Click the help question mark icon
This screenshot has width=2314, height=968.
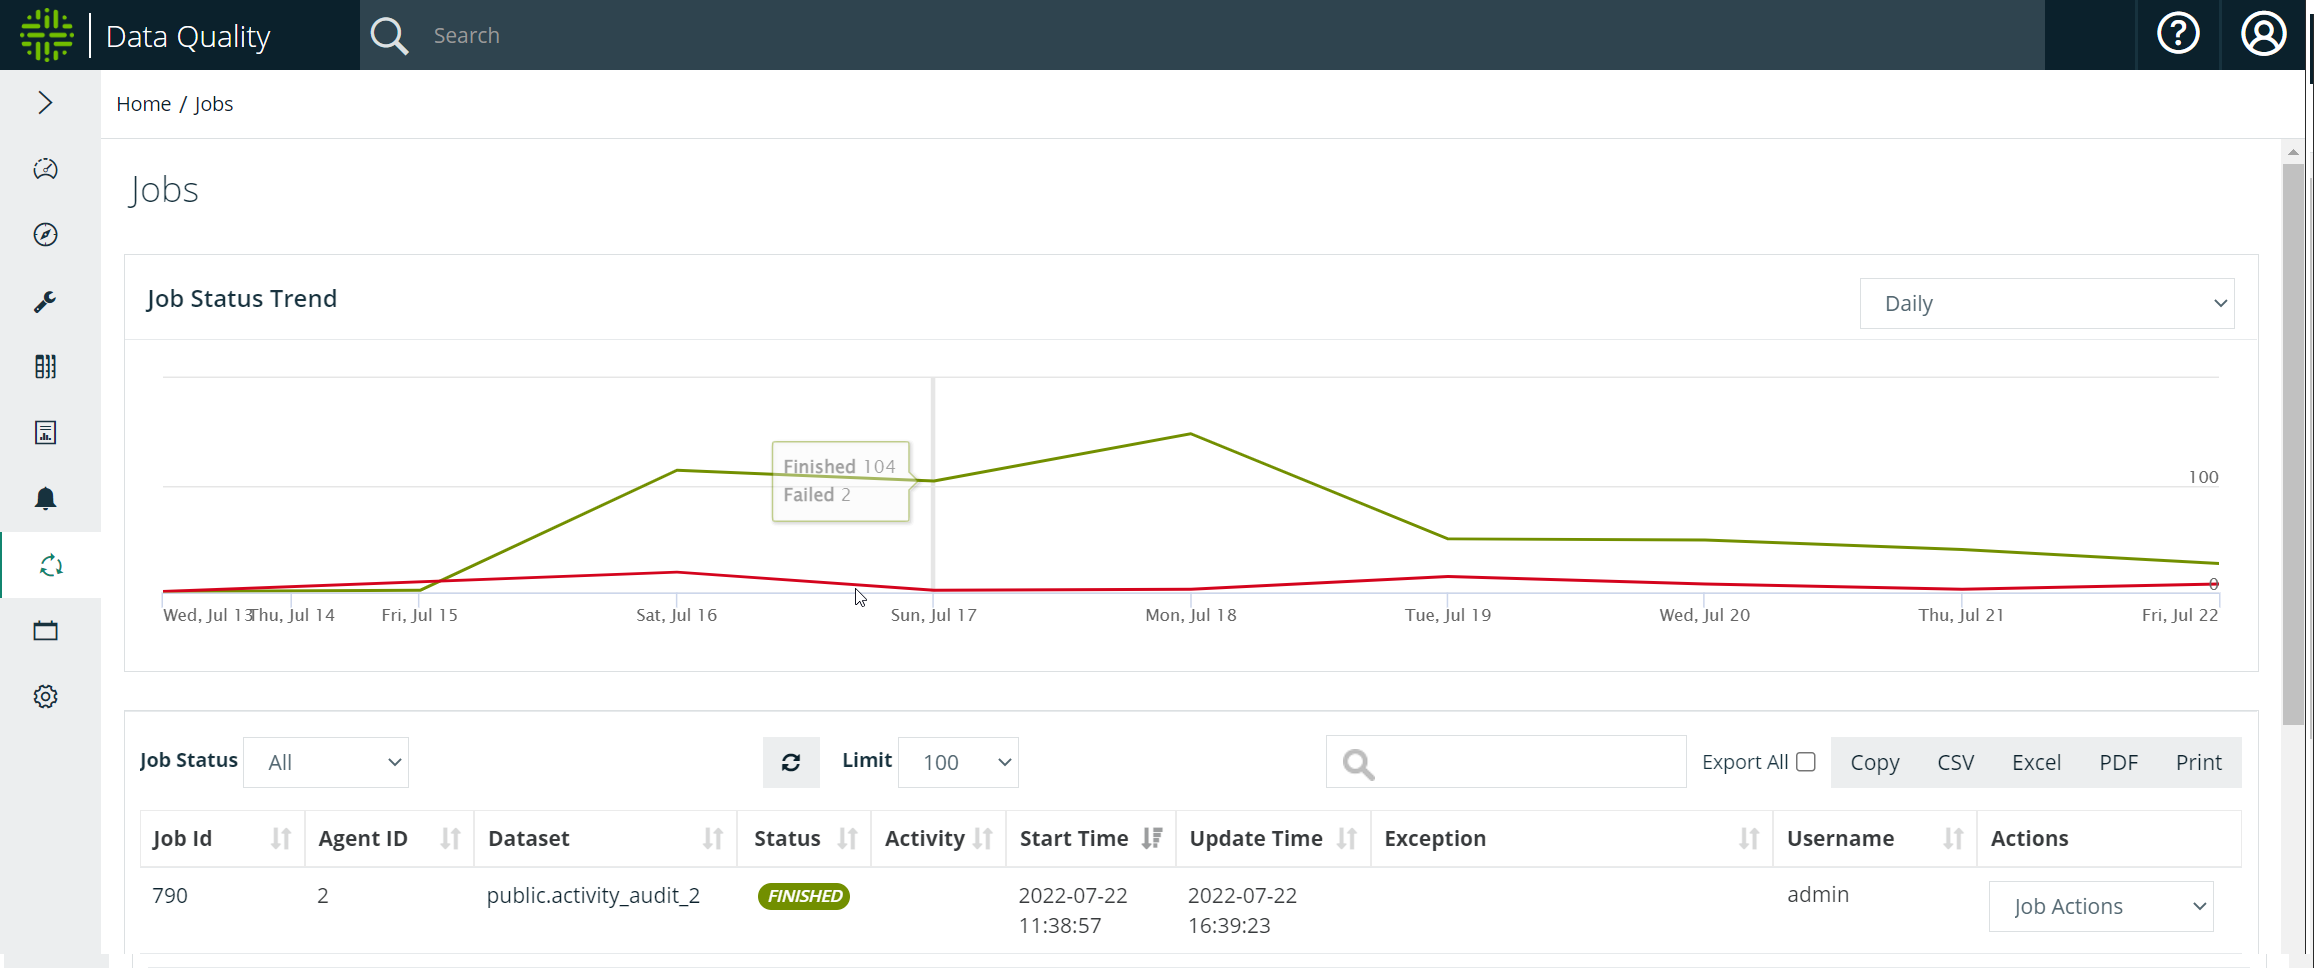pyautogui.click(x=2177, y=35)
